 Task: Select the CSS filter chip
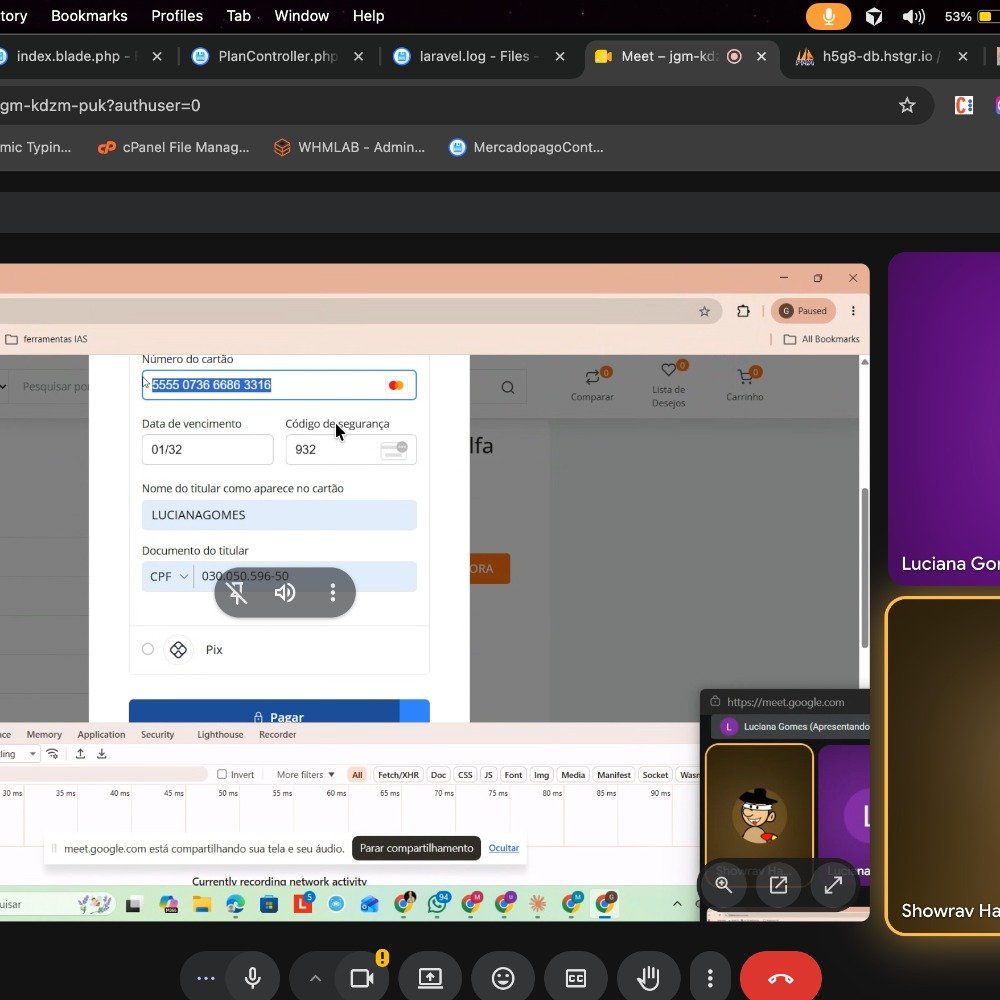click(465, 774)
